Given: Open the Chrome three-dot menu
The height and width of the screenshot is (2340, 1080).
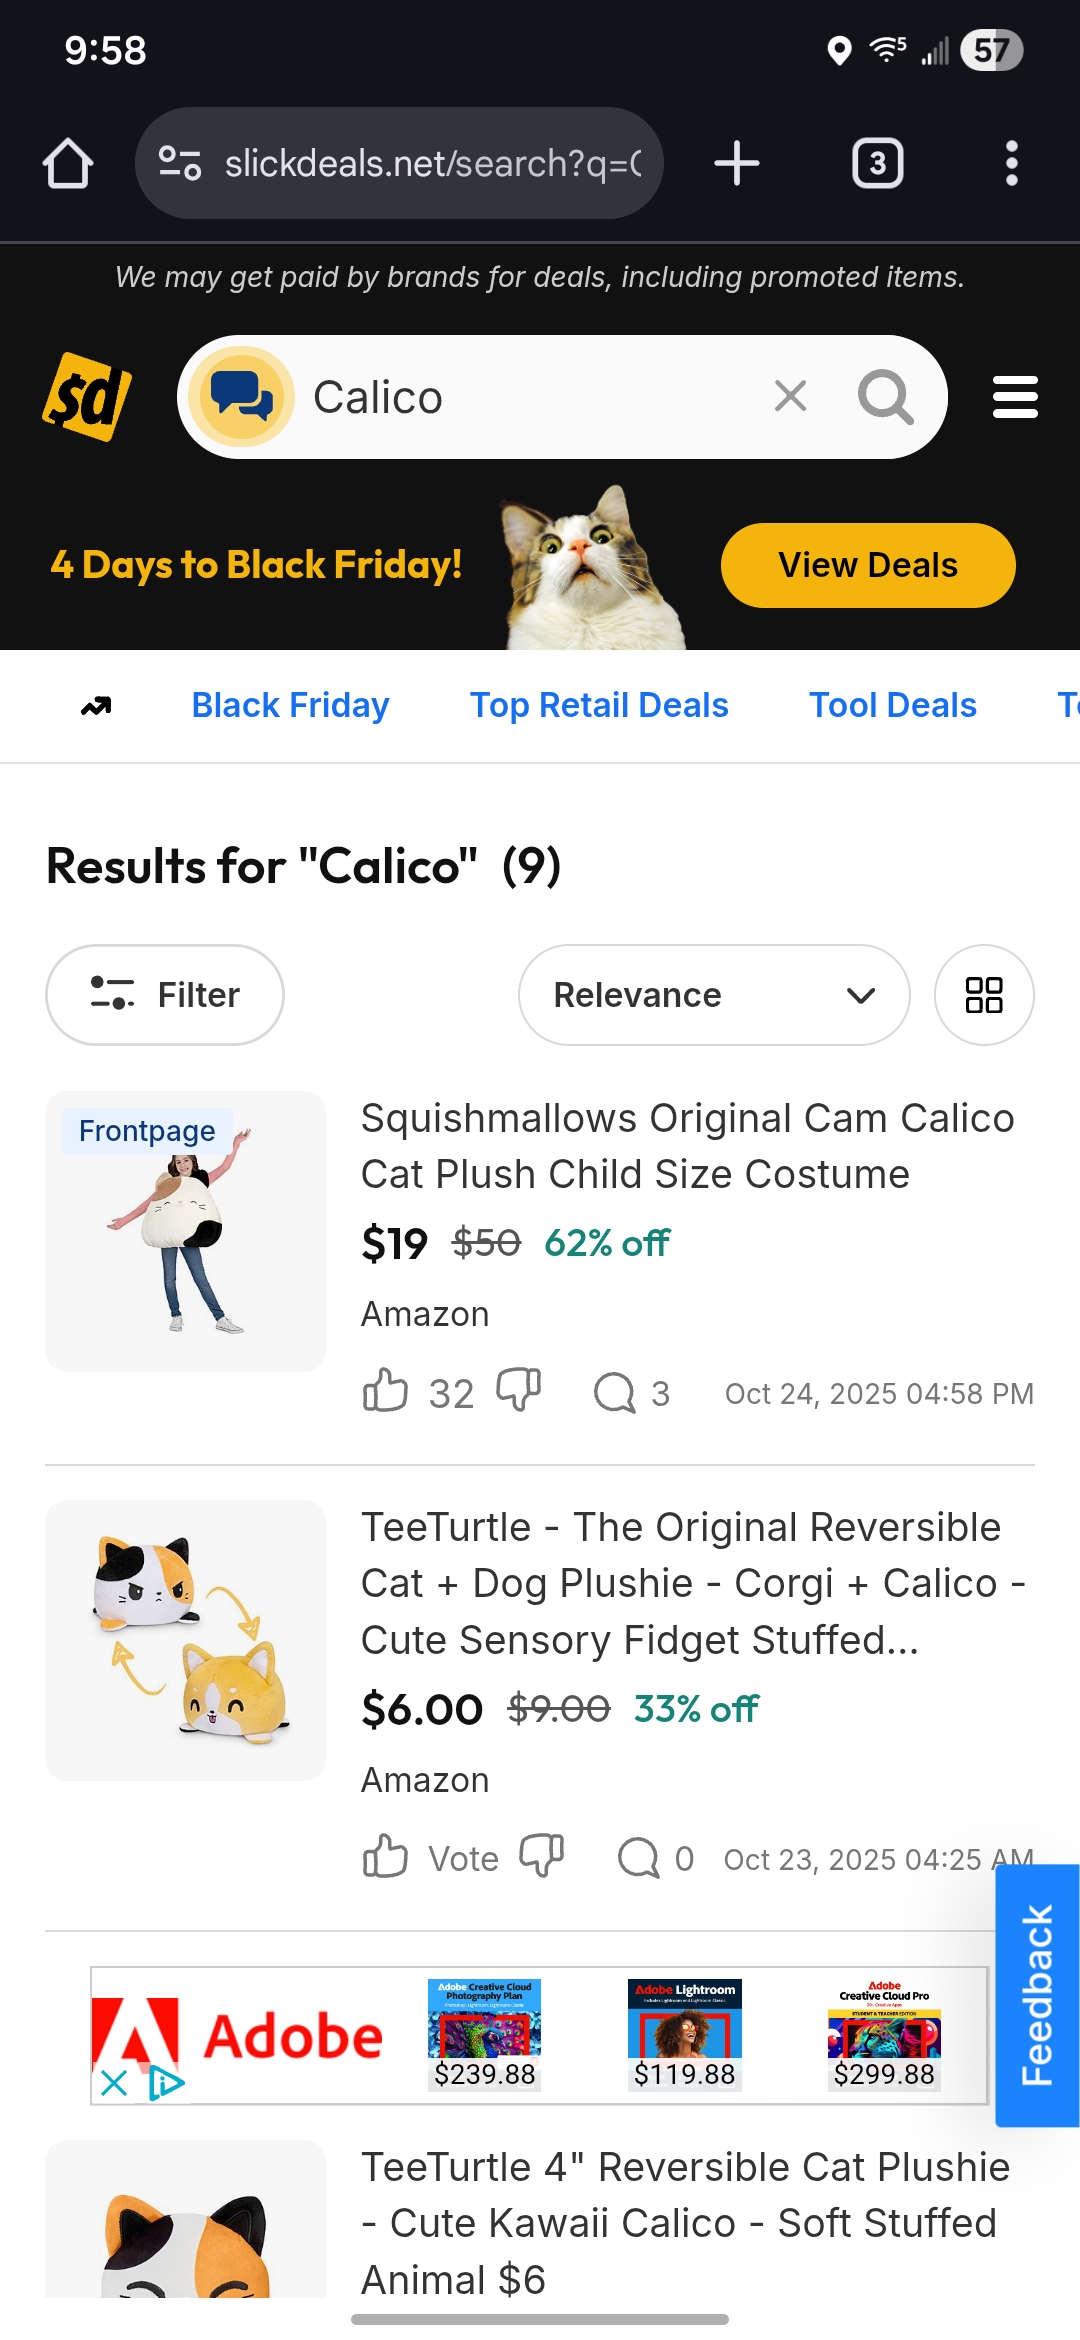Looking at the screenshot, I should pyautogui.click(x=1011, y=163).
